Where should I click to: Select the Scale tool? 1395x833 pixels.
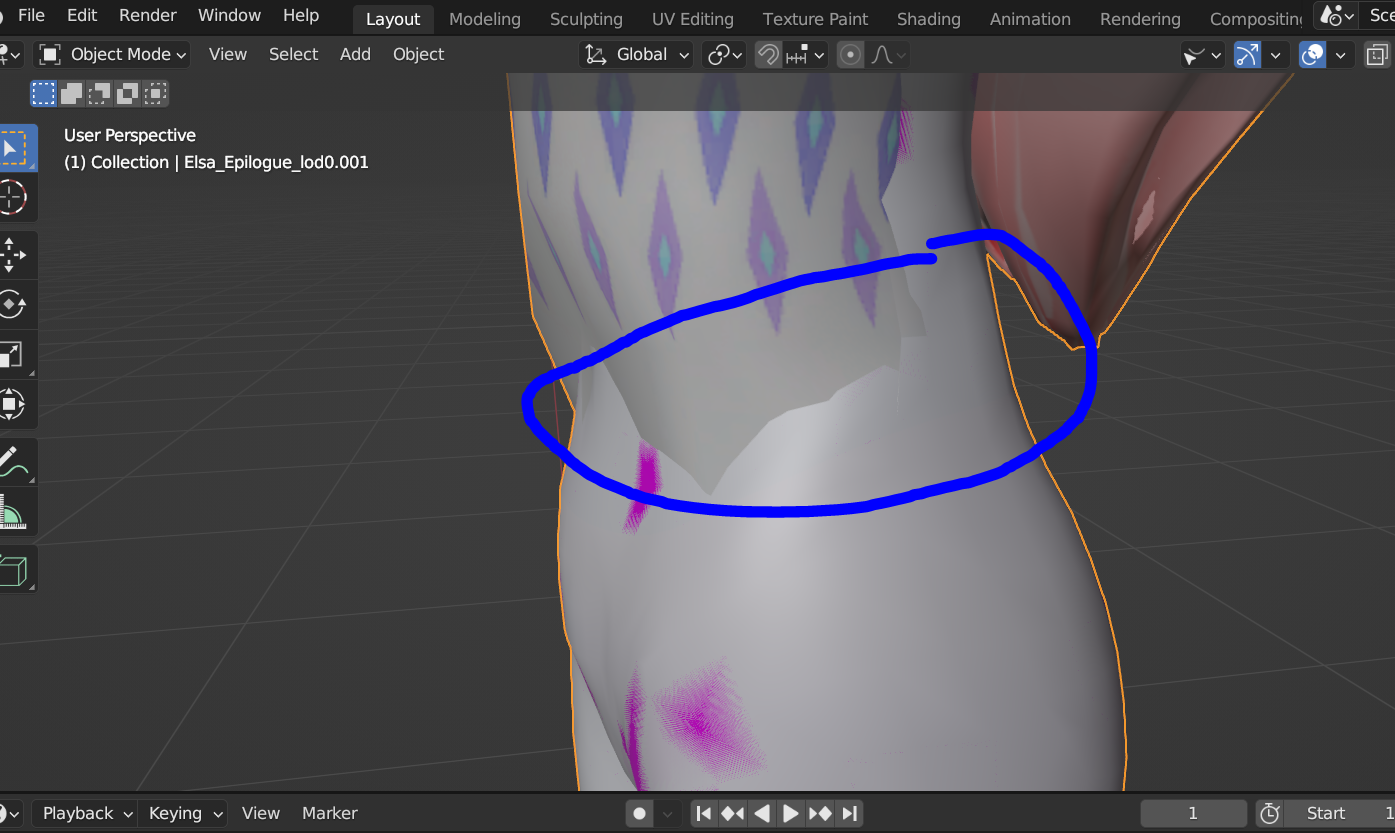[12, 354]
